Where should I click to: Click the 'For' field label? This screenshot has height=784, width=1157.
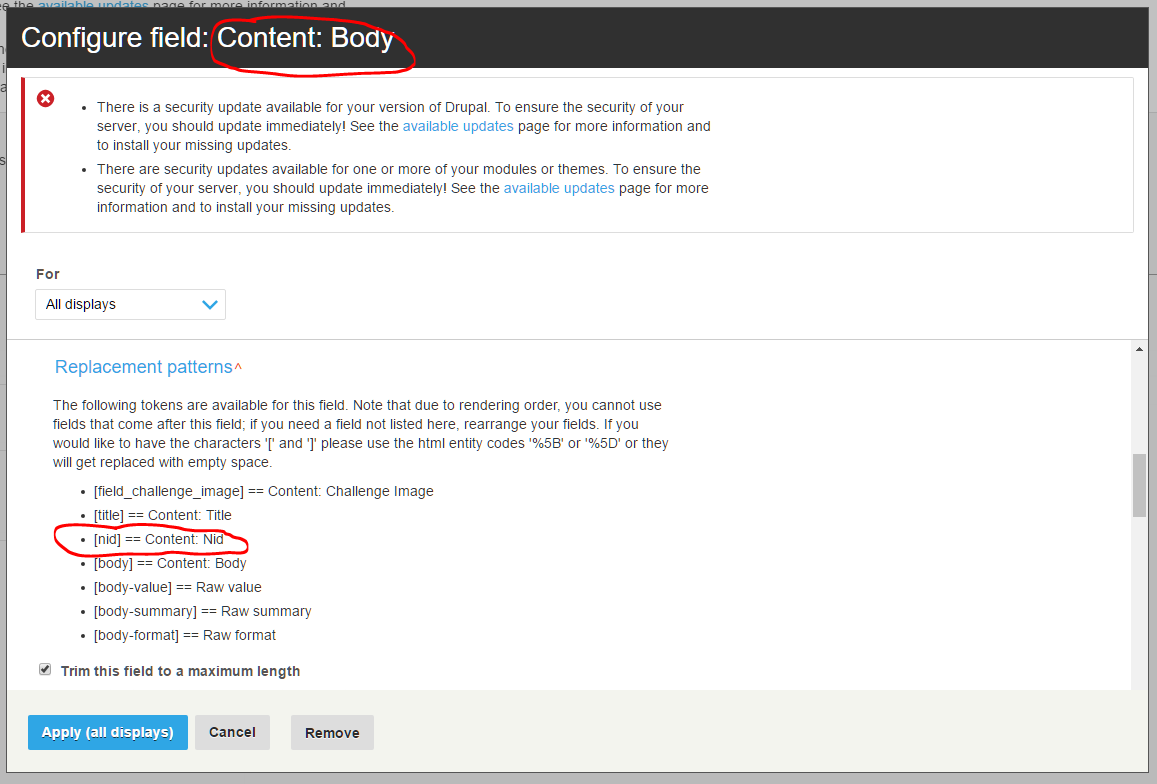(48, 274)
